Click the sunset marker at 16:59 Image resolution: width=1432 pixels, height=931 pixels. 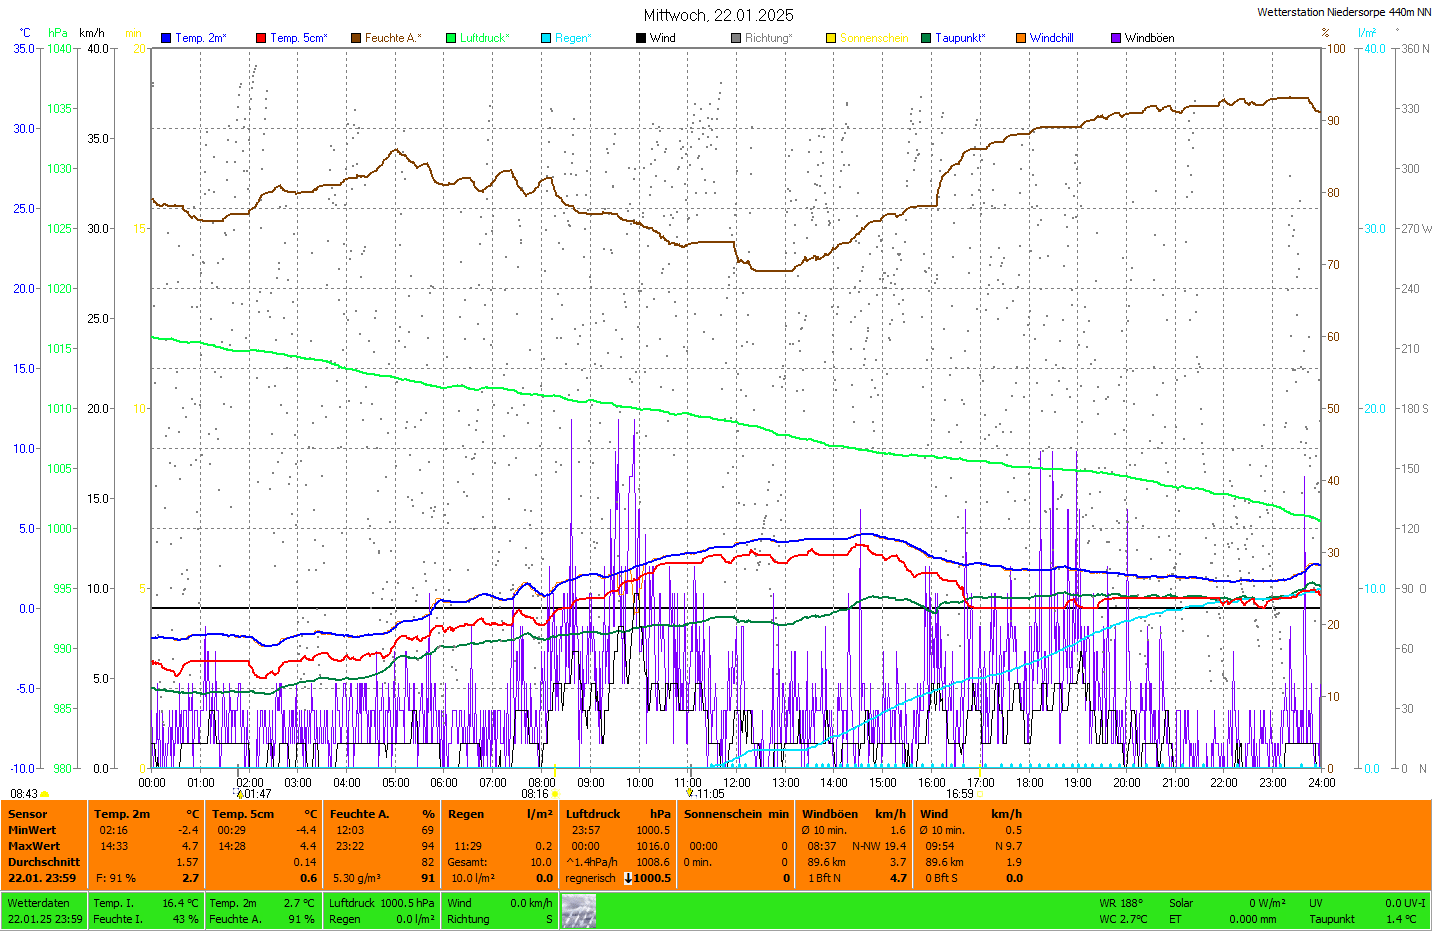(980, 794)
